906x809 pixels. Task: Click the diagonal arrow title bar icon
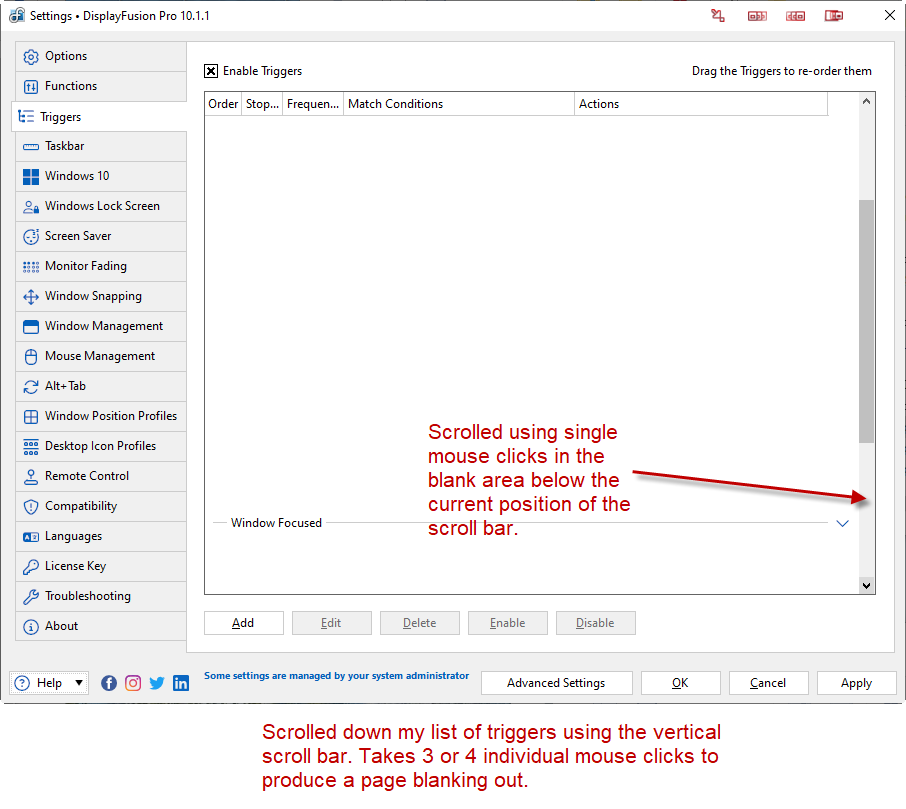(717, 15)
